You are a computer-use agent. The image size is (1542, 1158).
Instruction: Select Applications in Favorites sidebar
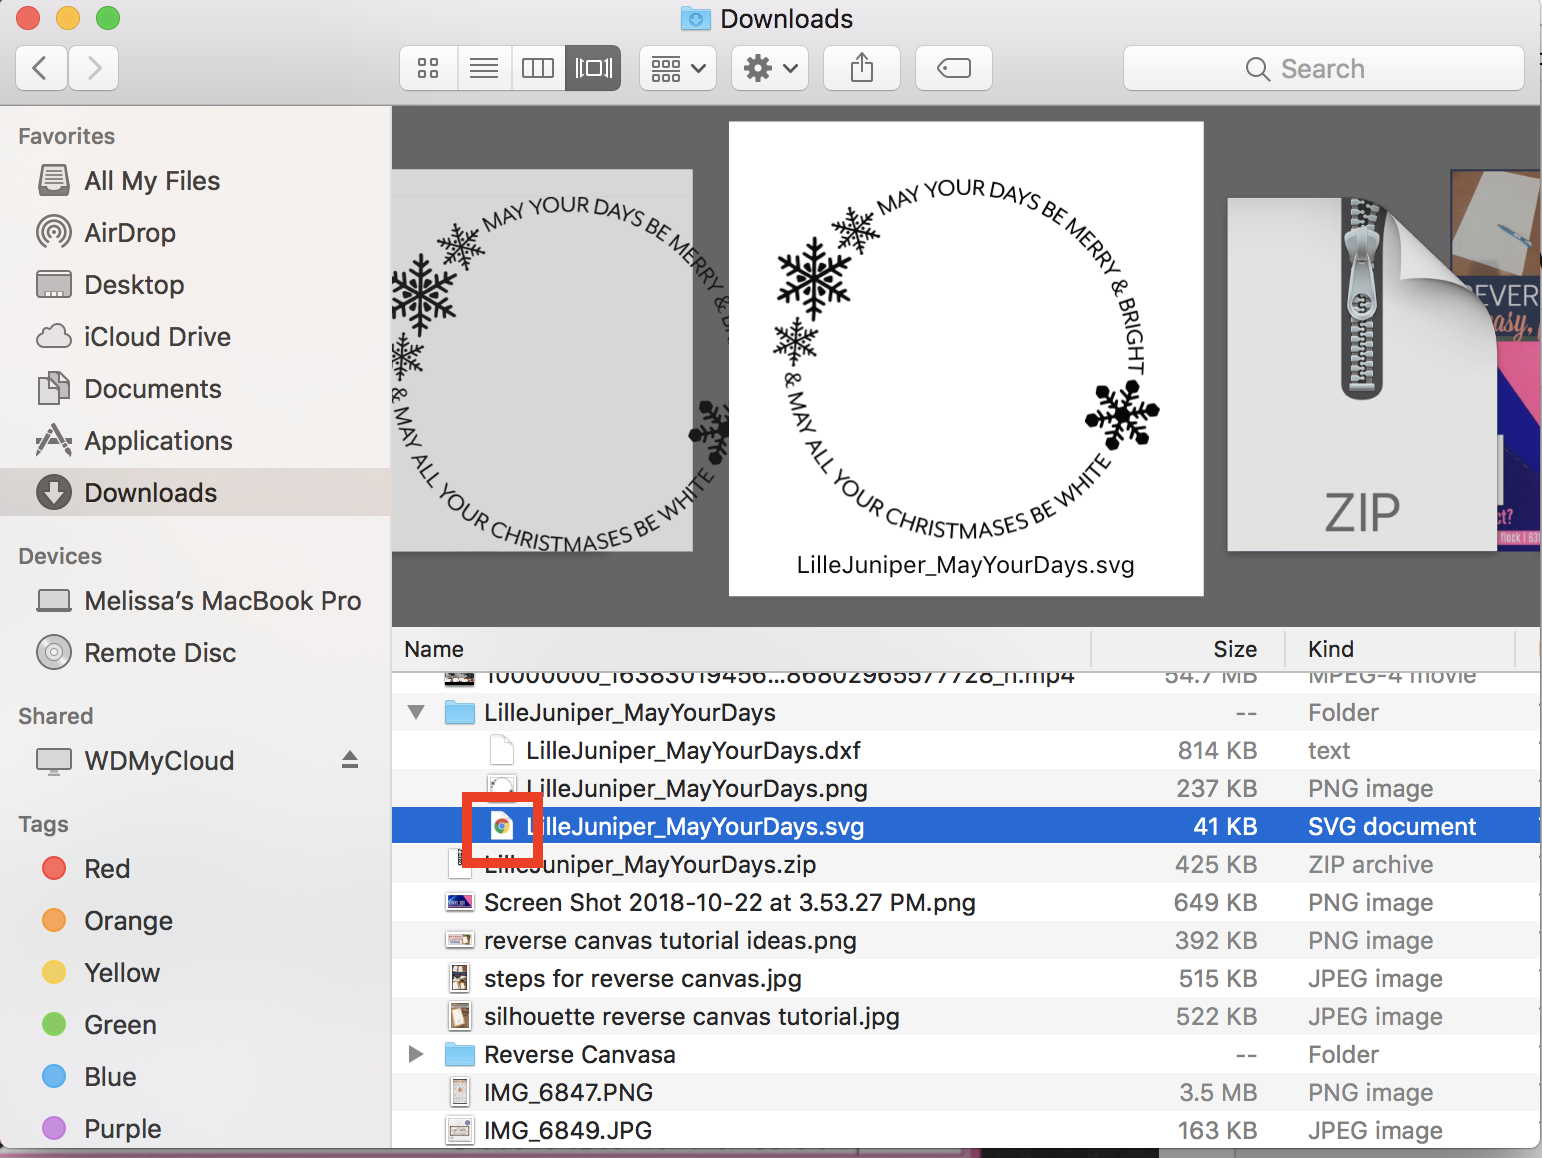point(157,440)
